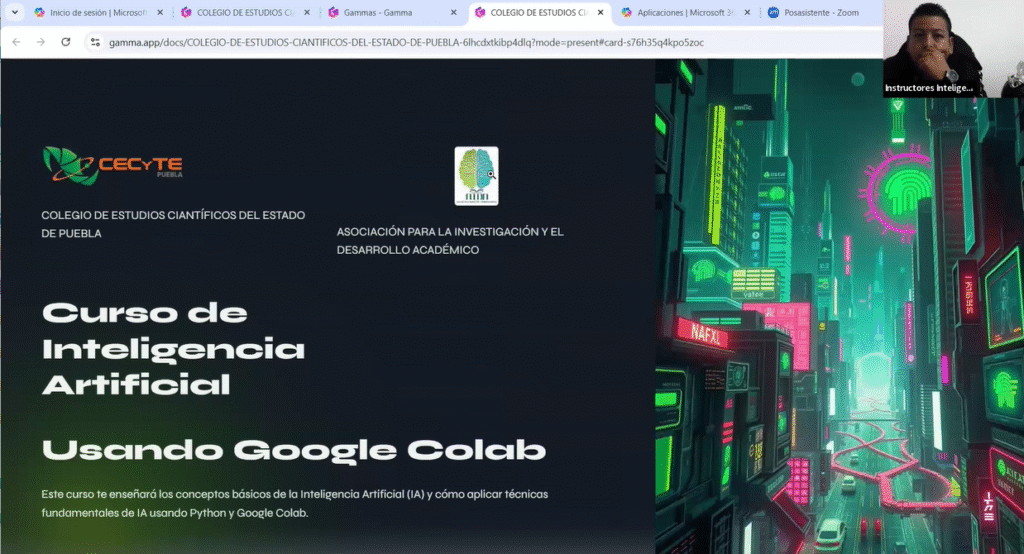Reload the current page
Viewport: 1024px width, 554px height.
(66, 42)
